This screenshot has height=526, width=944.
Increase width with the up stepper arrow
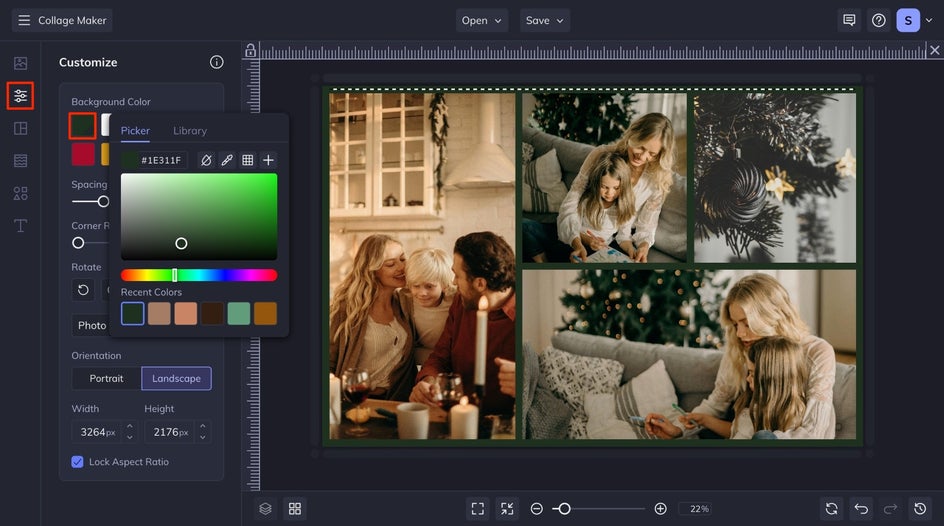pyautogui.click(x=129, y=426)
